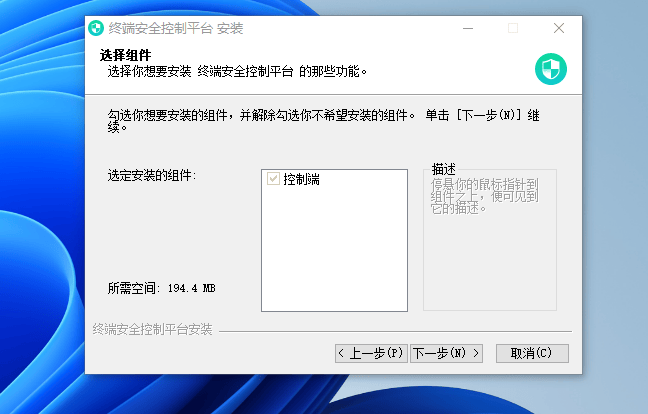Close the installer with the X button
The height and width of the screenshot is (414, 648).
click(557, 28)
